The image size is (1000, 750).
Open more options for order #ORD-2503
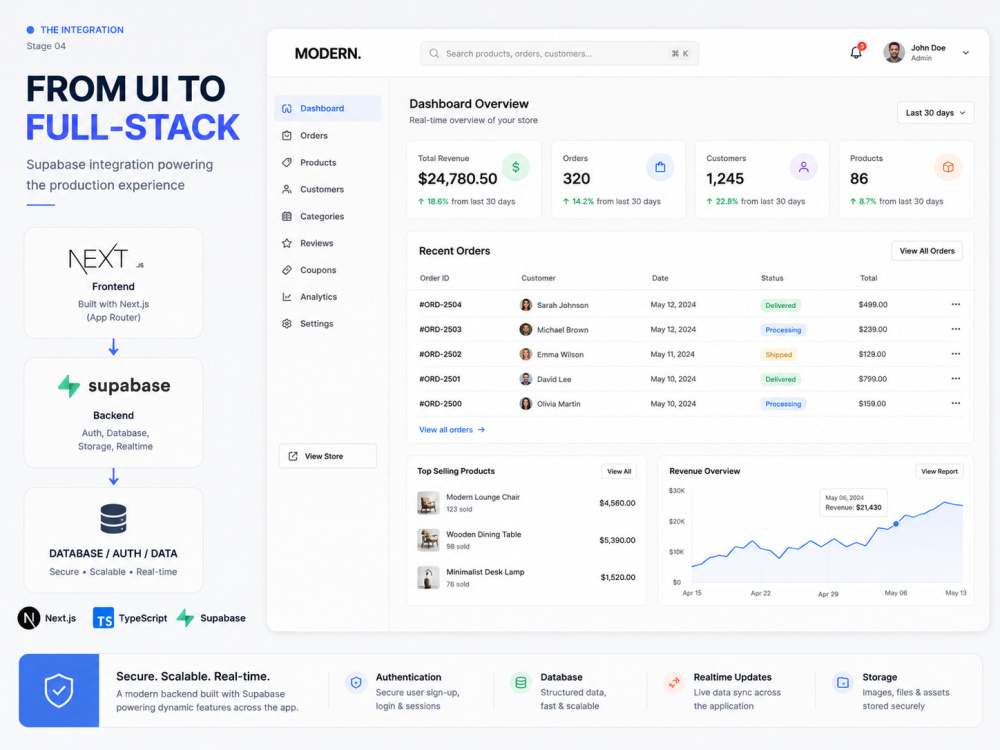click(x=955, y=329)
